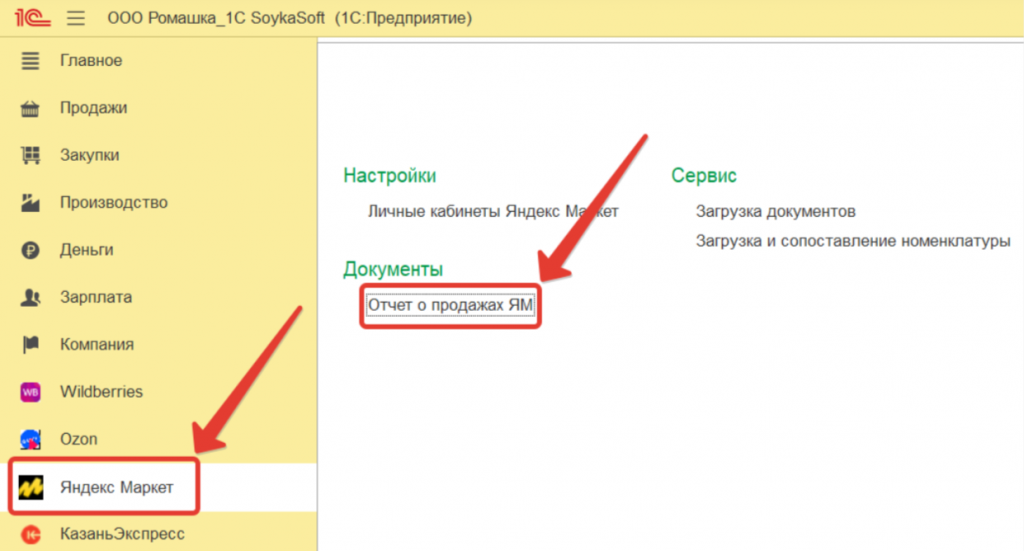The width and height of the screenshot is (1024, 551).
Task: Open Загрузка и сопоставление номенклатуры
Action: (x=852, y=241)
